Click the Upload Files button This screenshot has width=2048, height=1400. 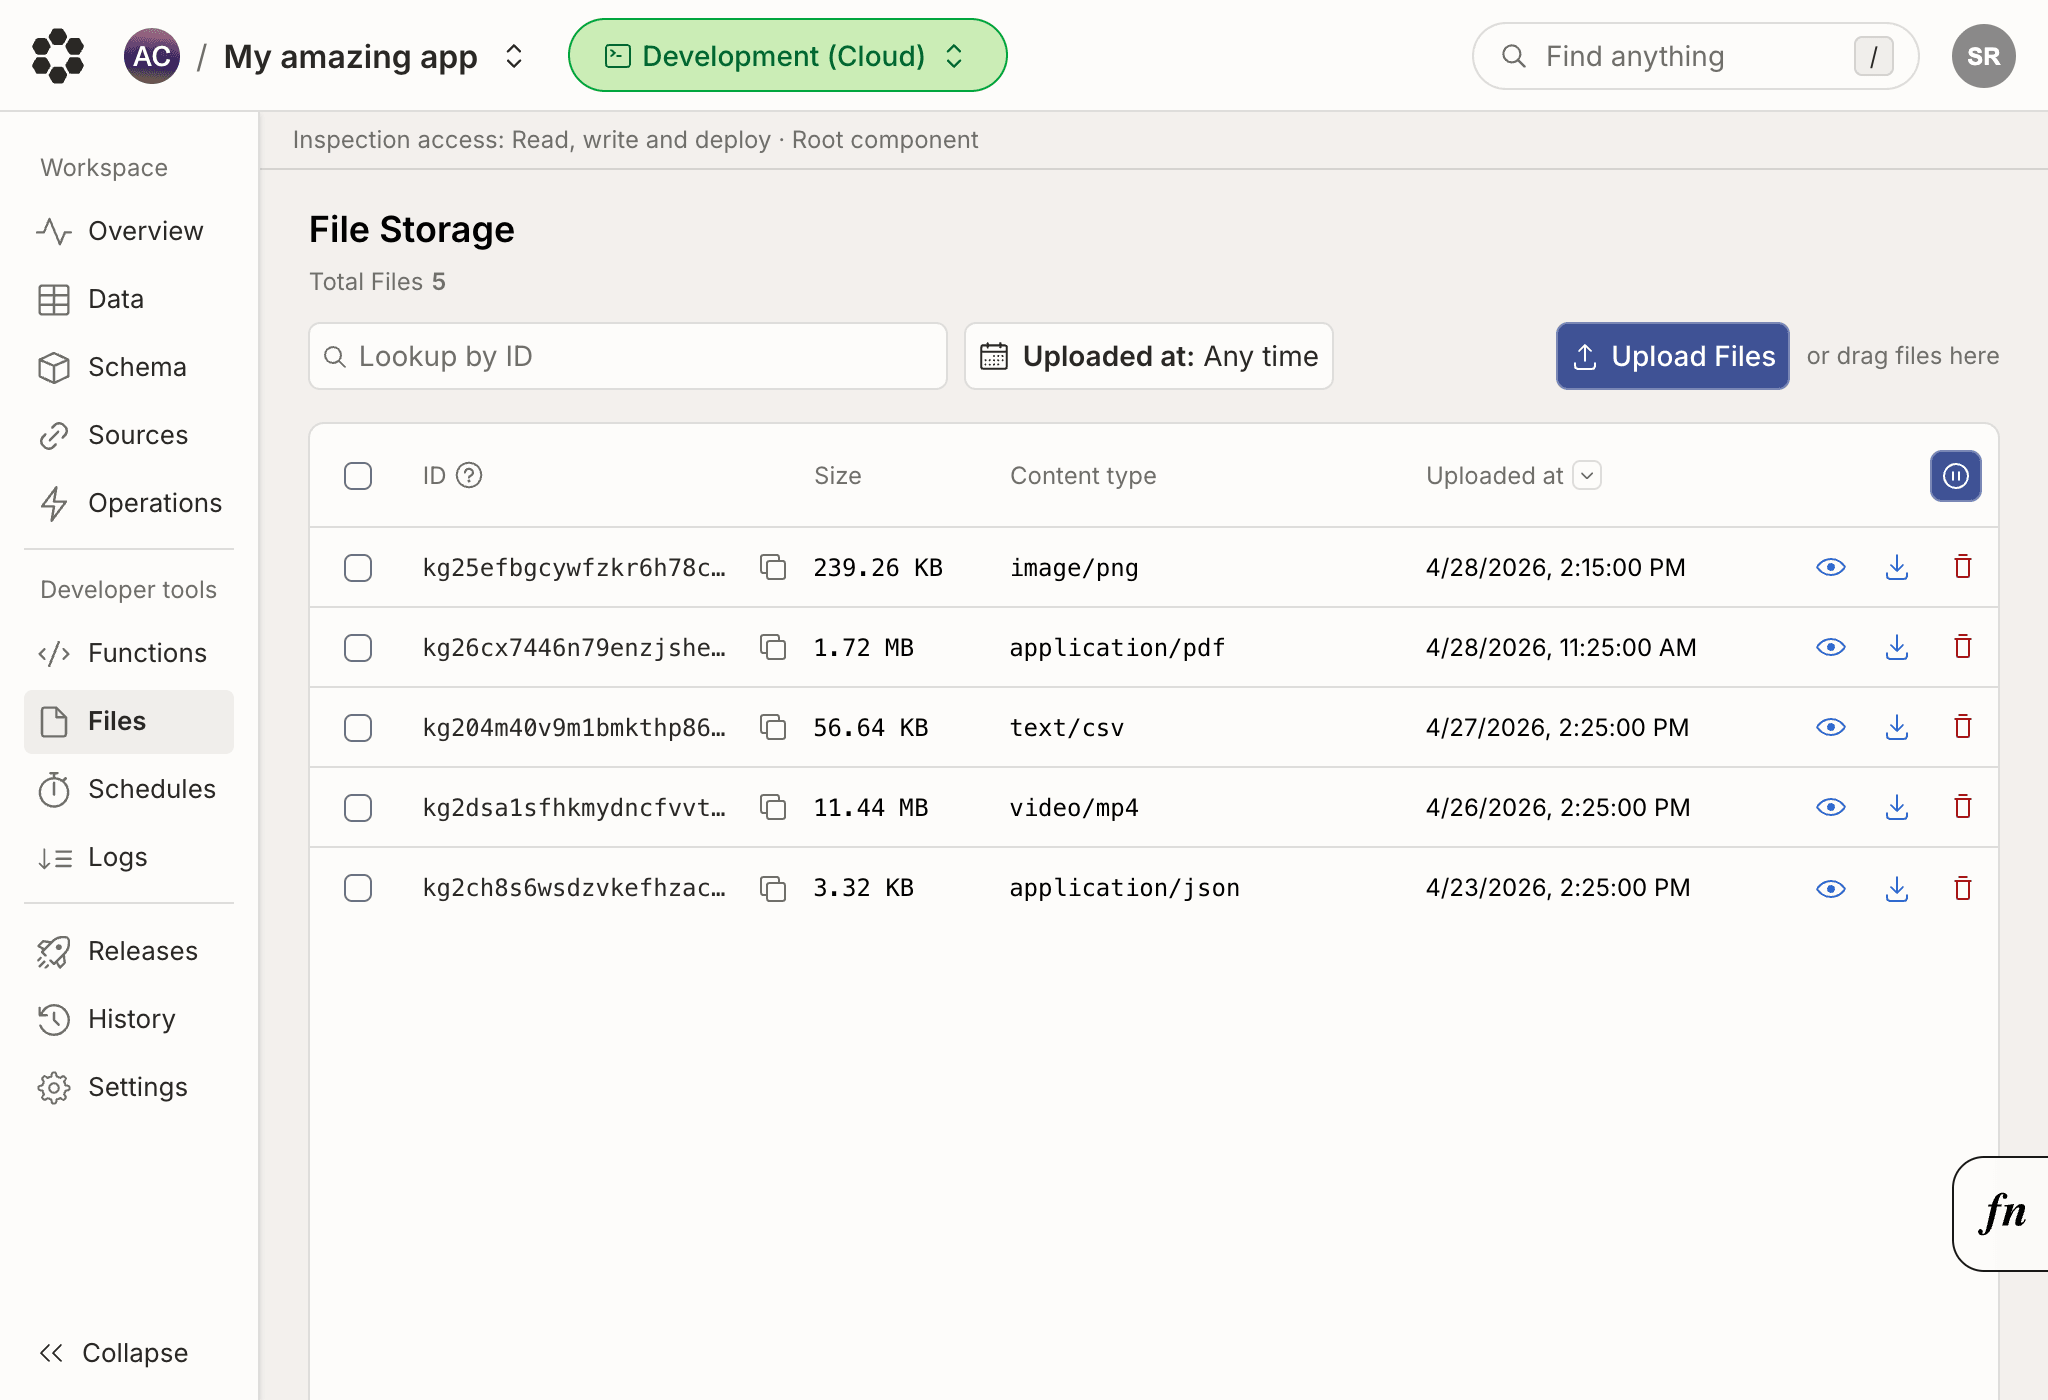click(1672, 356)
